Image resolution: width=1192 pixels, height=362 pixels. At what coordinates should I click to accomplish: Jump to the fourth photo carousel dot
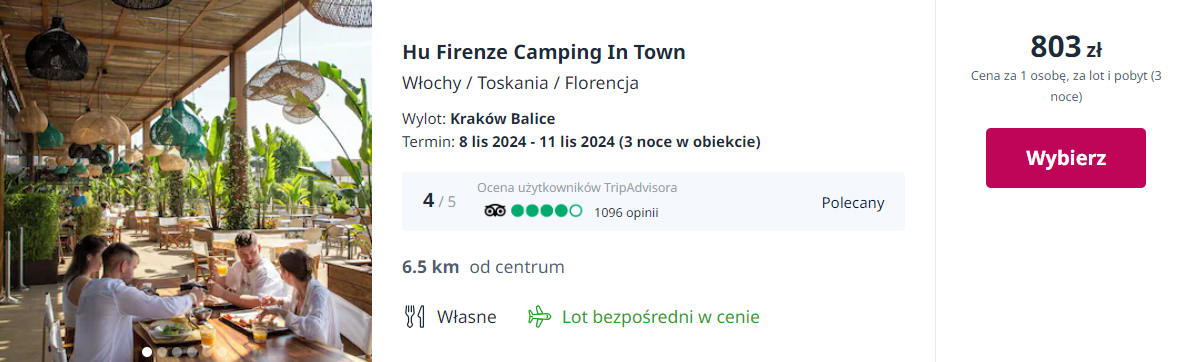pos(192,352)
